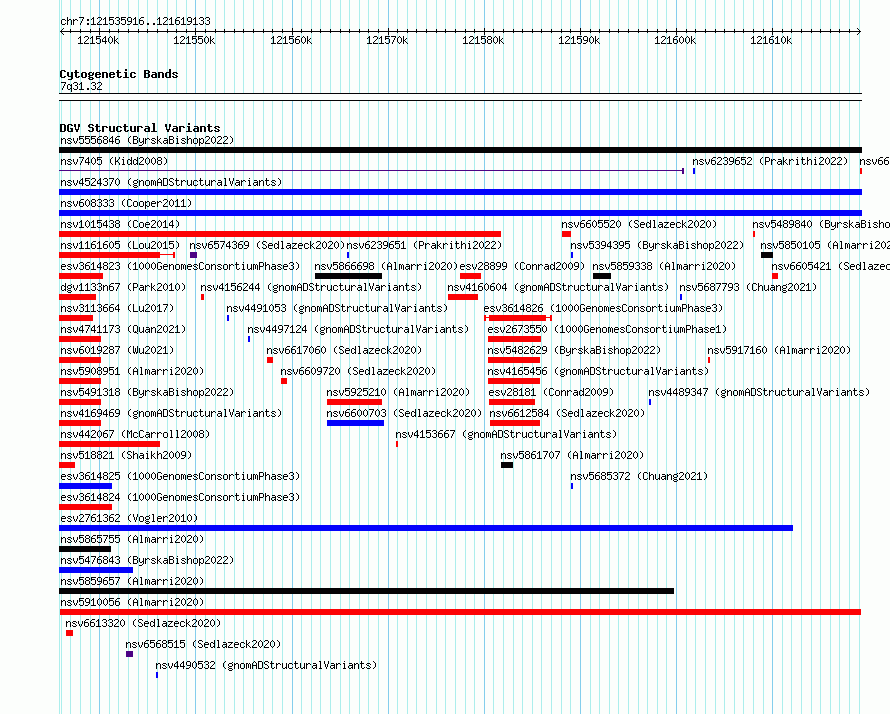890x714 pixels.
Task: Click nsv5685372 (Chuang2021) label
Action: point(639,476)
